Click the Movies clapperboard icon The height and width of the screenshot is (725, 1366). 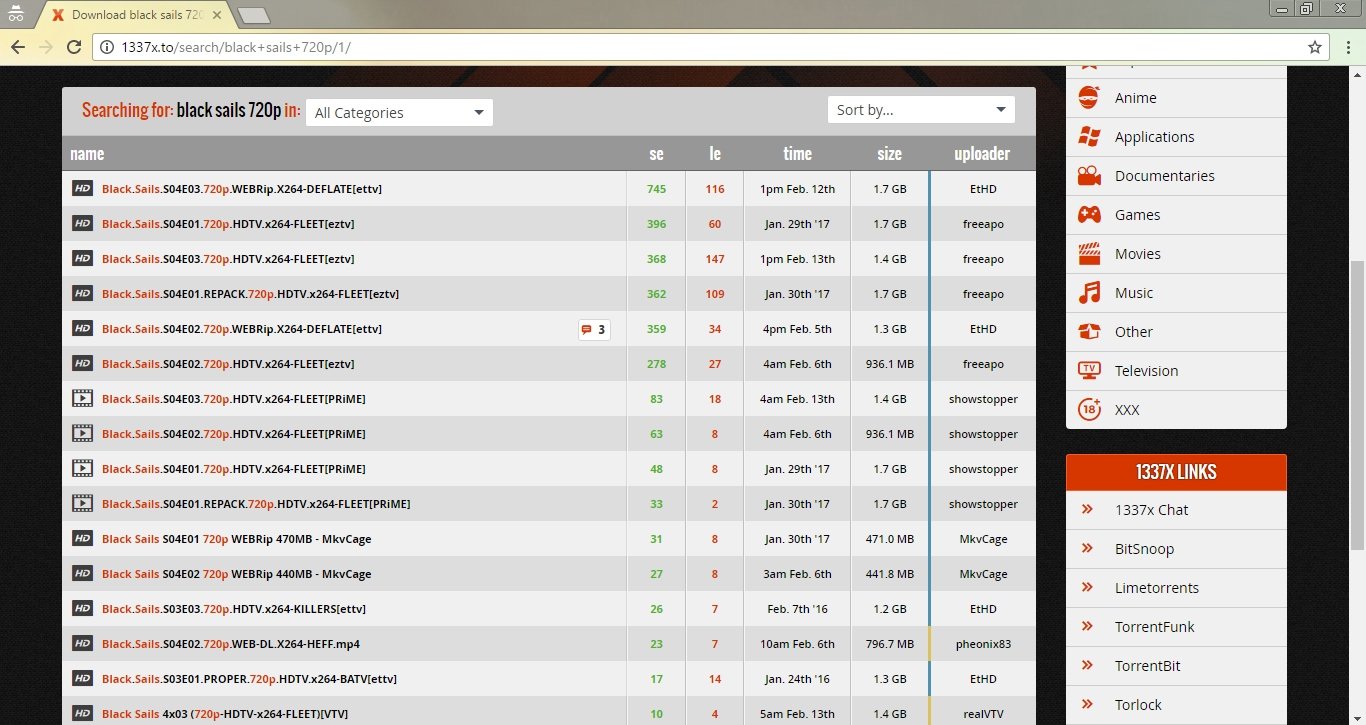[x=1089, y=253]
